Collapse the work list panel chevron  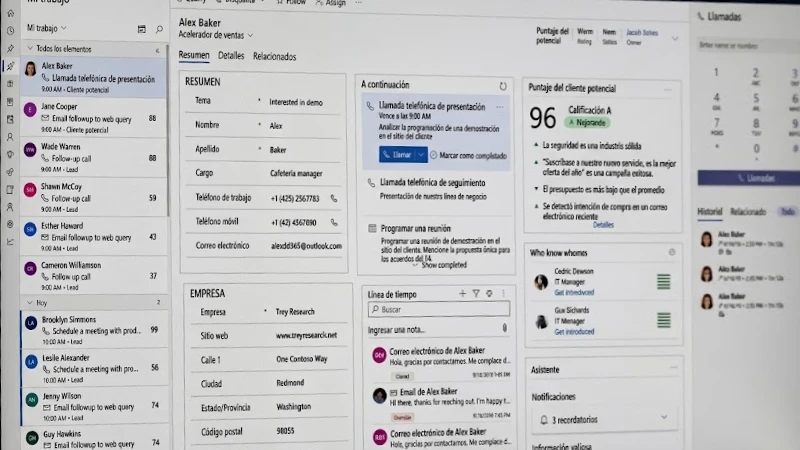tap(157, 51)
